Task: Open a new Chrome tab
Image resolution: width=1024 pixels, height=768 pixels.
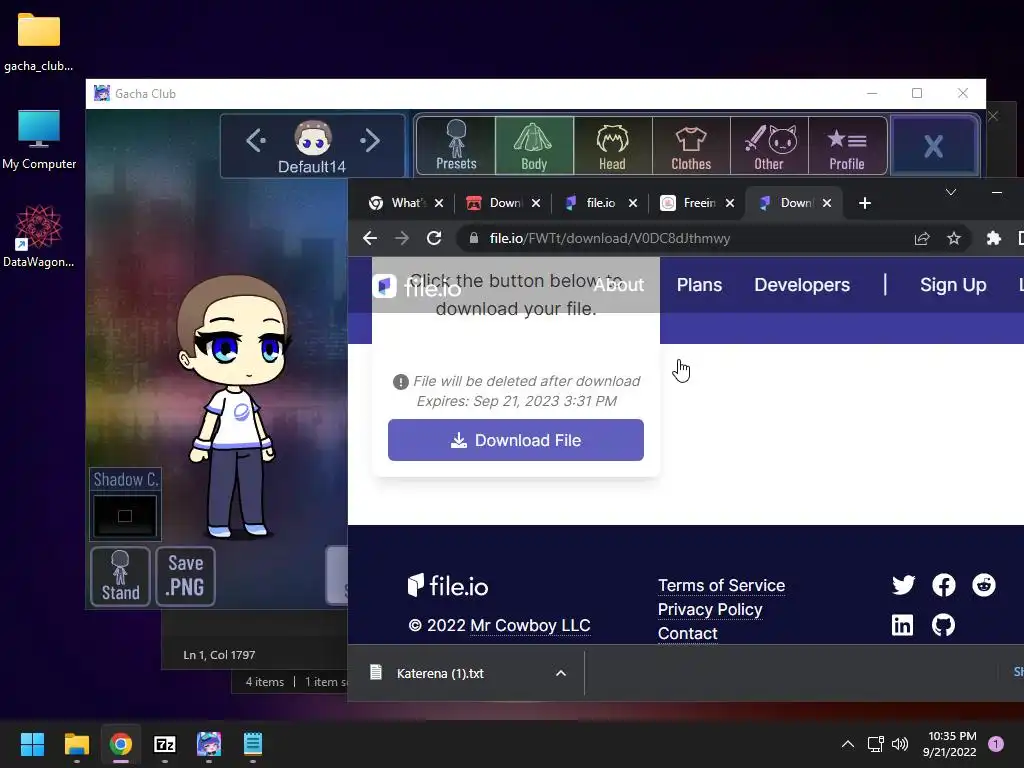Action: 865,203
